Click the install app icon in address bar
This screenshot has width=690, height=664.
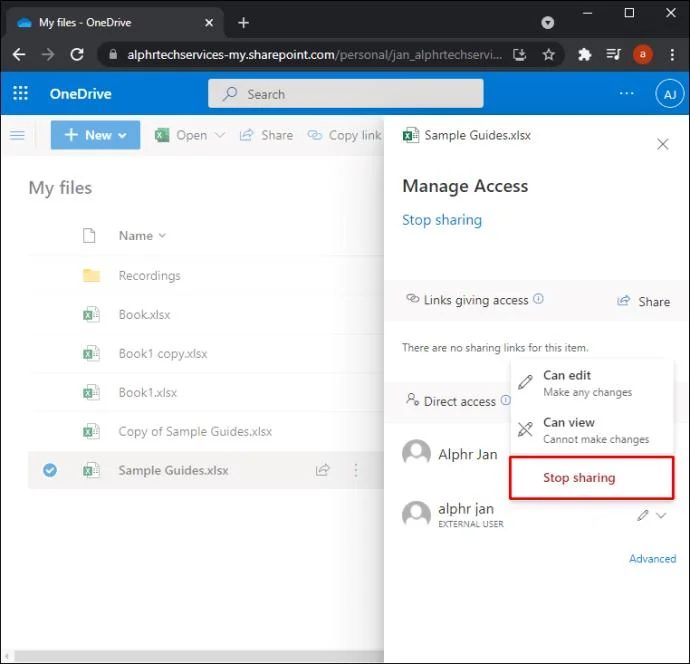(520, 55)
